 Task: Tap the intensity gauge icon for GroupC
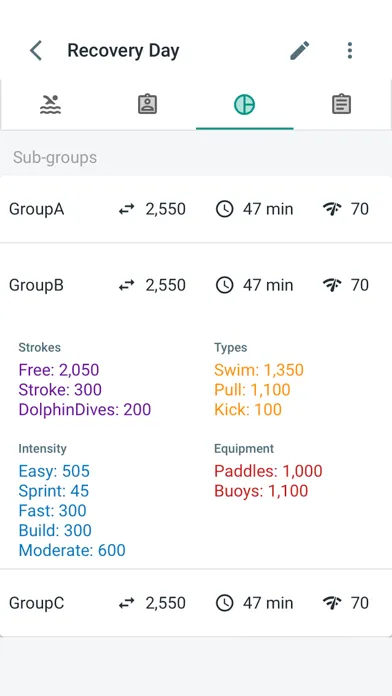pyautogui.click(x=332, y=603)
